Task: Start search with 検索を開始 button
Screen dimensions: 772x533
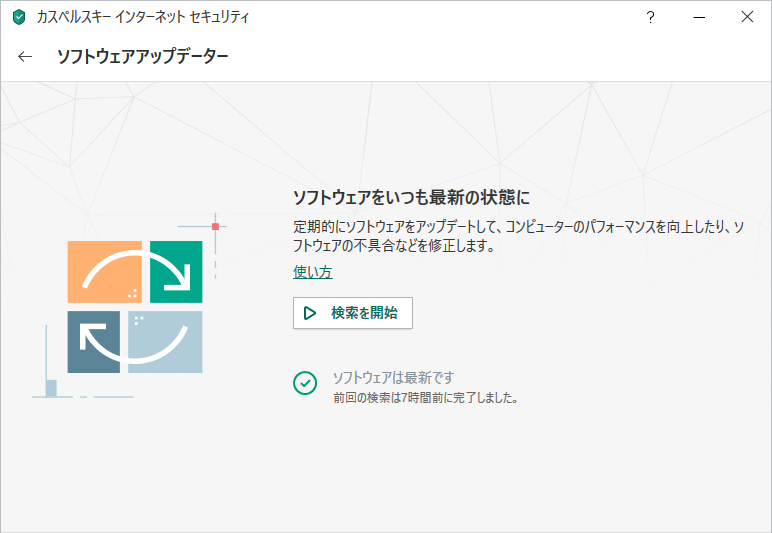Action: (x=353, y=313)
